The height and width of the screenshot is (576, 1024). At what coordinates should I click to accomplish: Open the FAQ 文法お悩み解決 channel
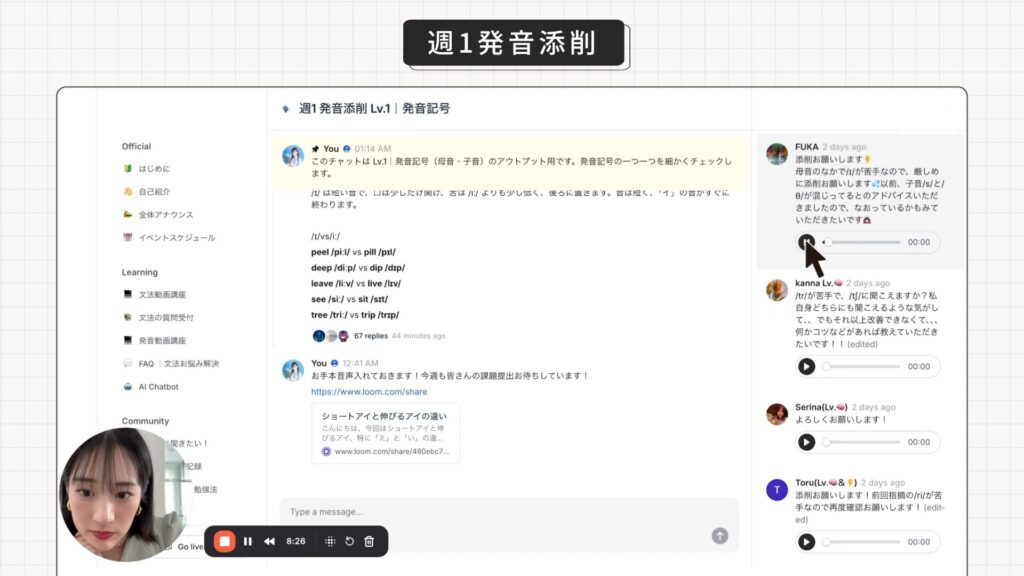coord(178,363)
